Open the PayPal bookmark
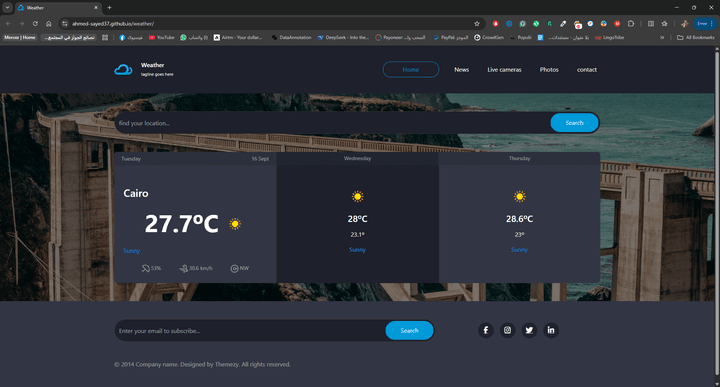 [450, 38]
